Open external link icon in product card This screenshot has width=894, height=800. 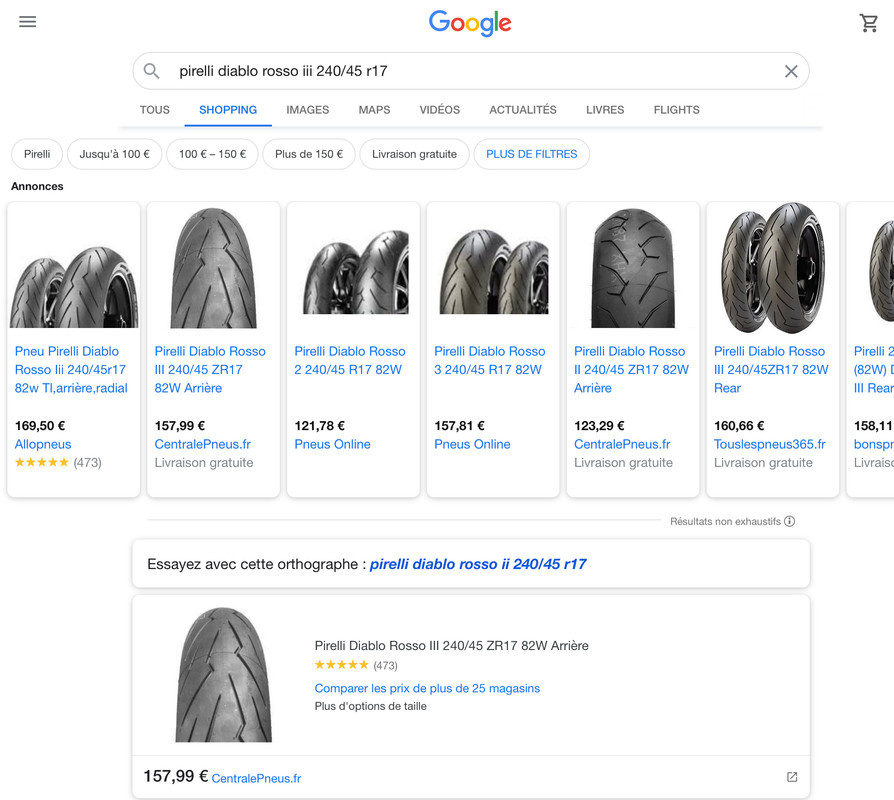coord(792,777)
